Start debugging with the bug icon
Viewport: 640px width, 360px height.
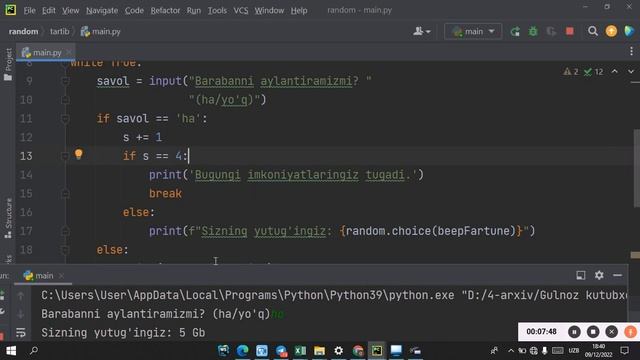click(533, 31)
